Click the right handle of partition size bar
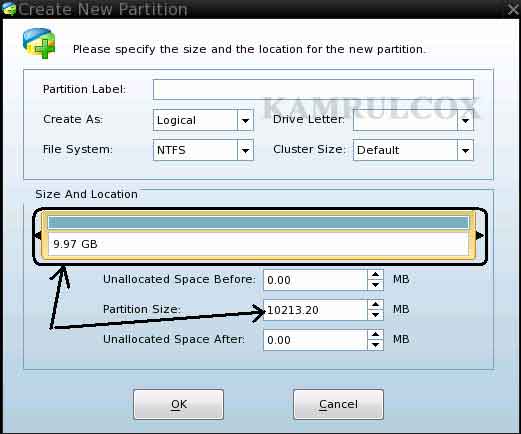521x434 pixels. click(x=480, y=236)
